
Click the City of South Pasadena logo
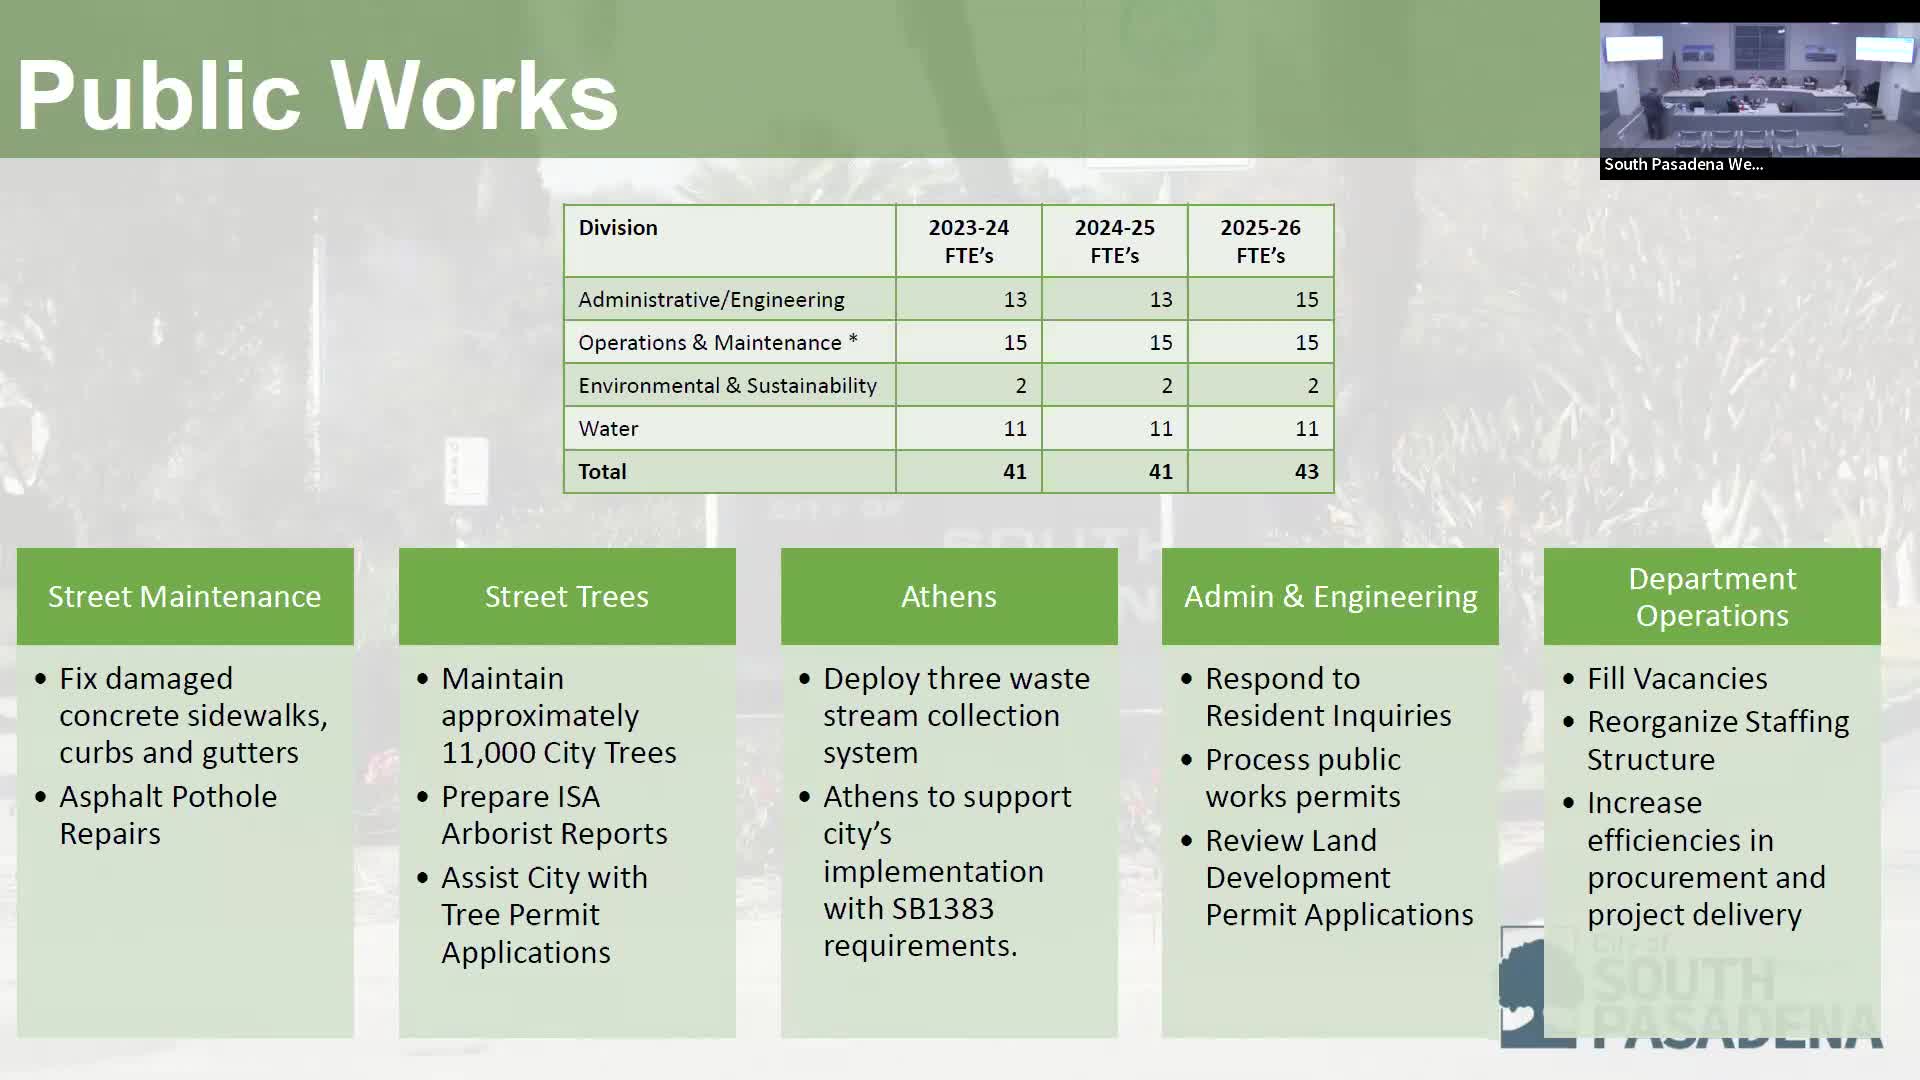point(1690,990)
